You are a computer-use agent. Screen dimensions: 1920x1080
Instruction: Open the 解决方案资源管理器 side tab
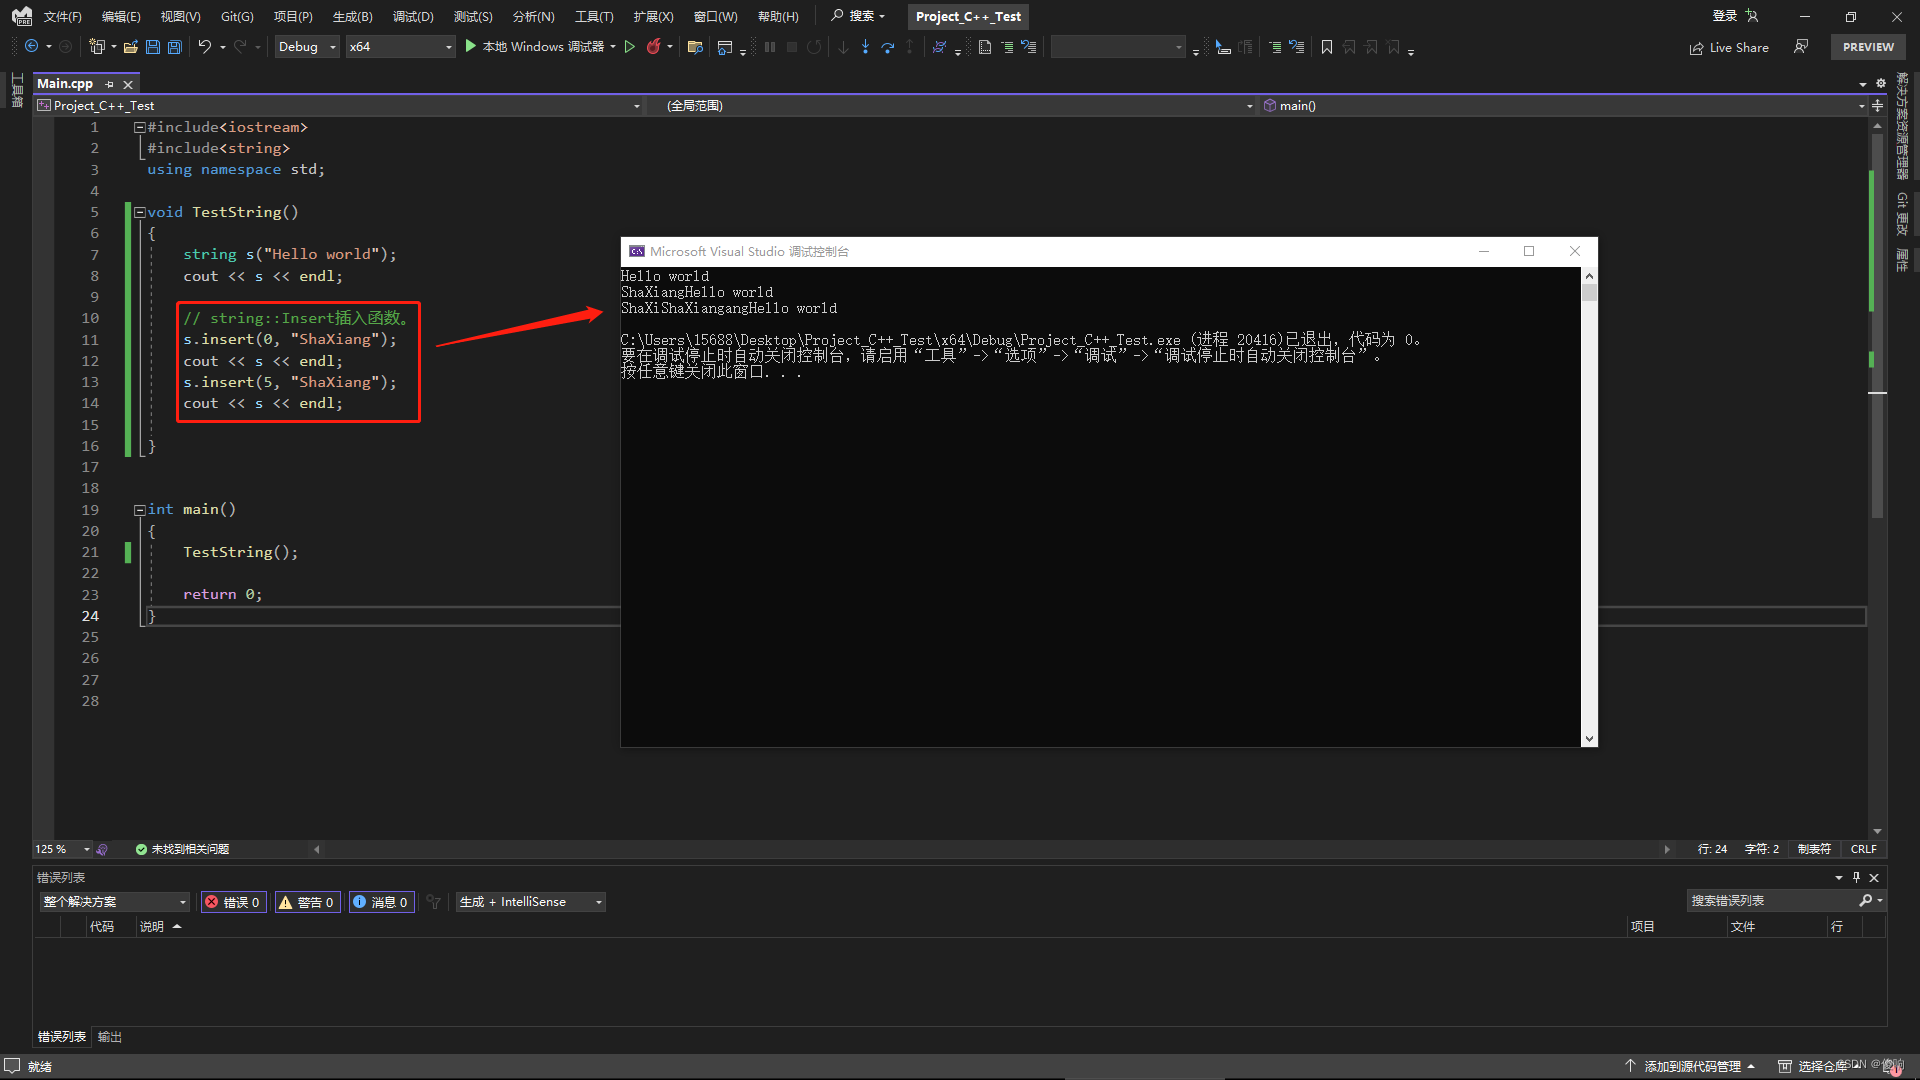[1902, 127]
